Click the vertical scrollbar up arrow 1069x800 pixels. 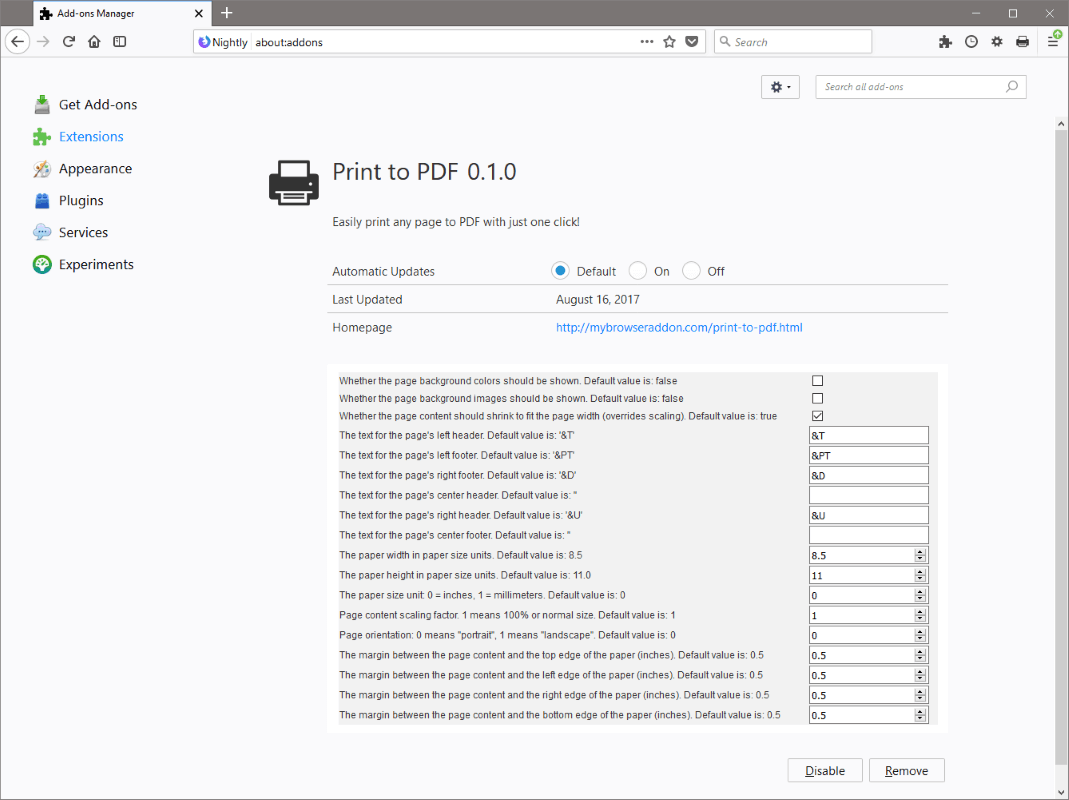[1061, 123]
